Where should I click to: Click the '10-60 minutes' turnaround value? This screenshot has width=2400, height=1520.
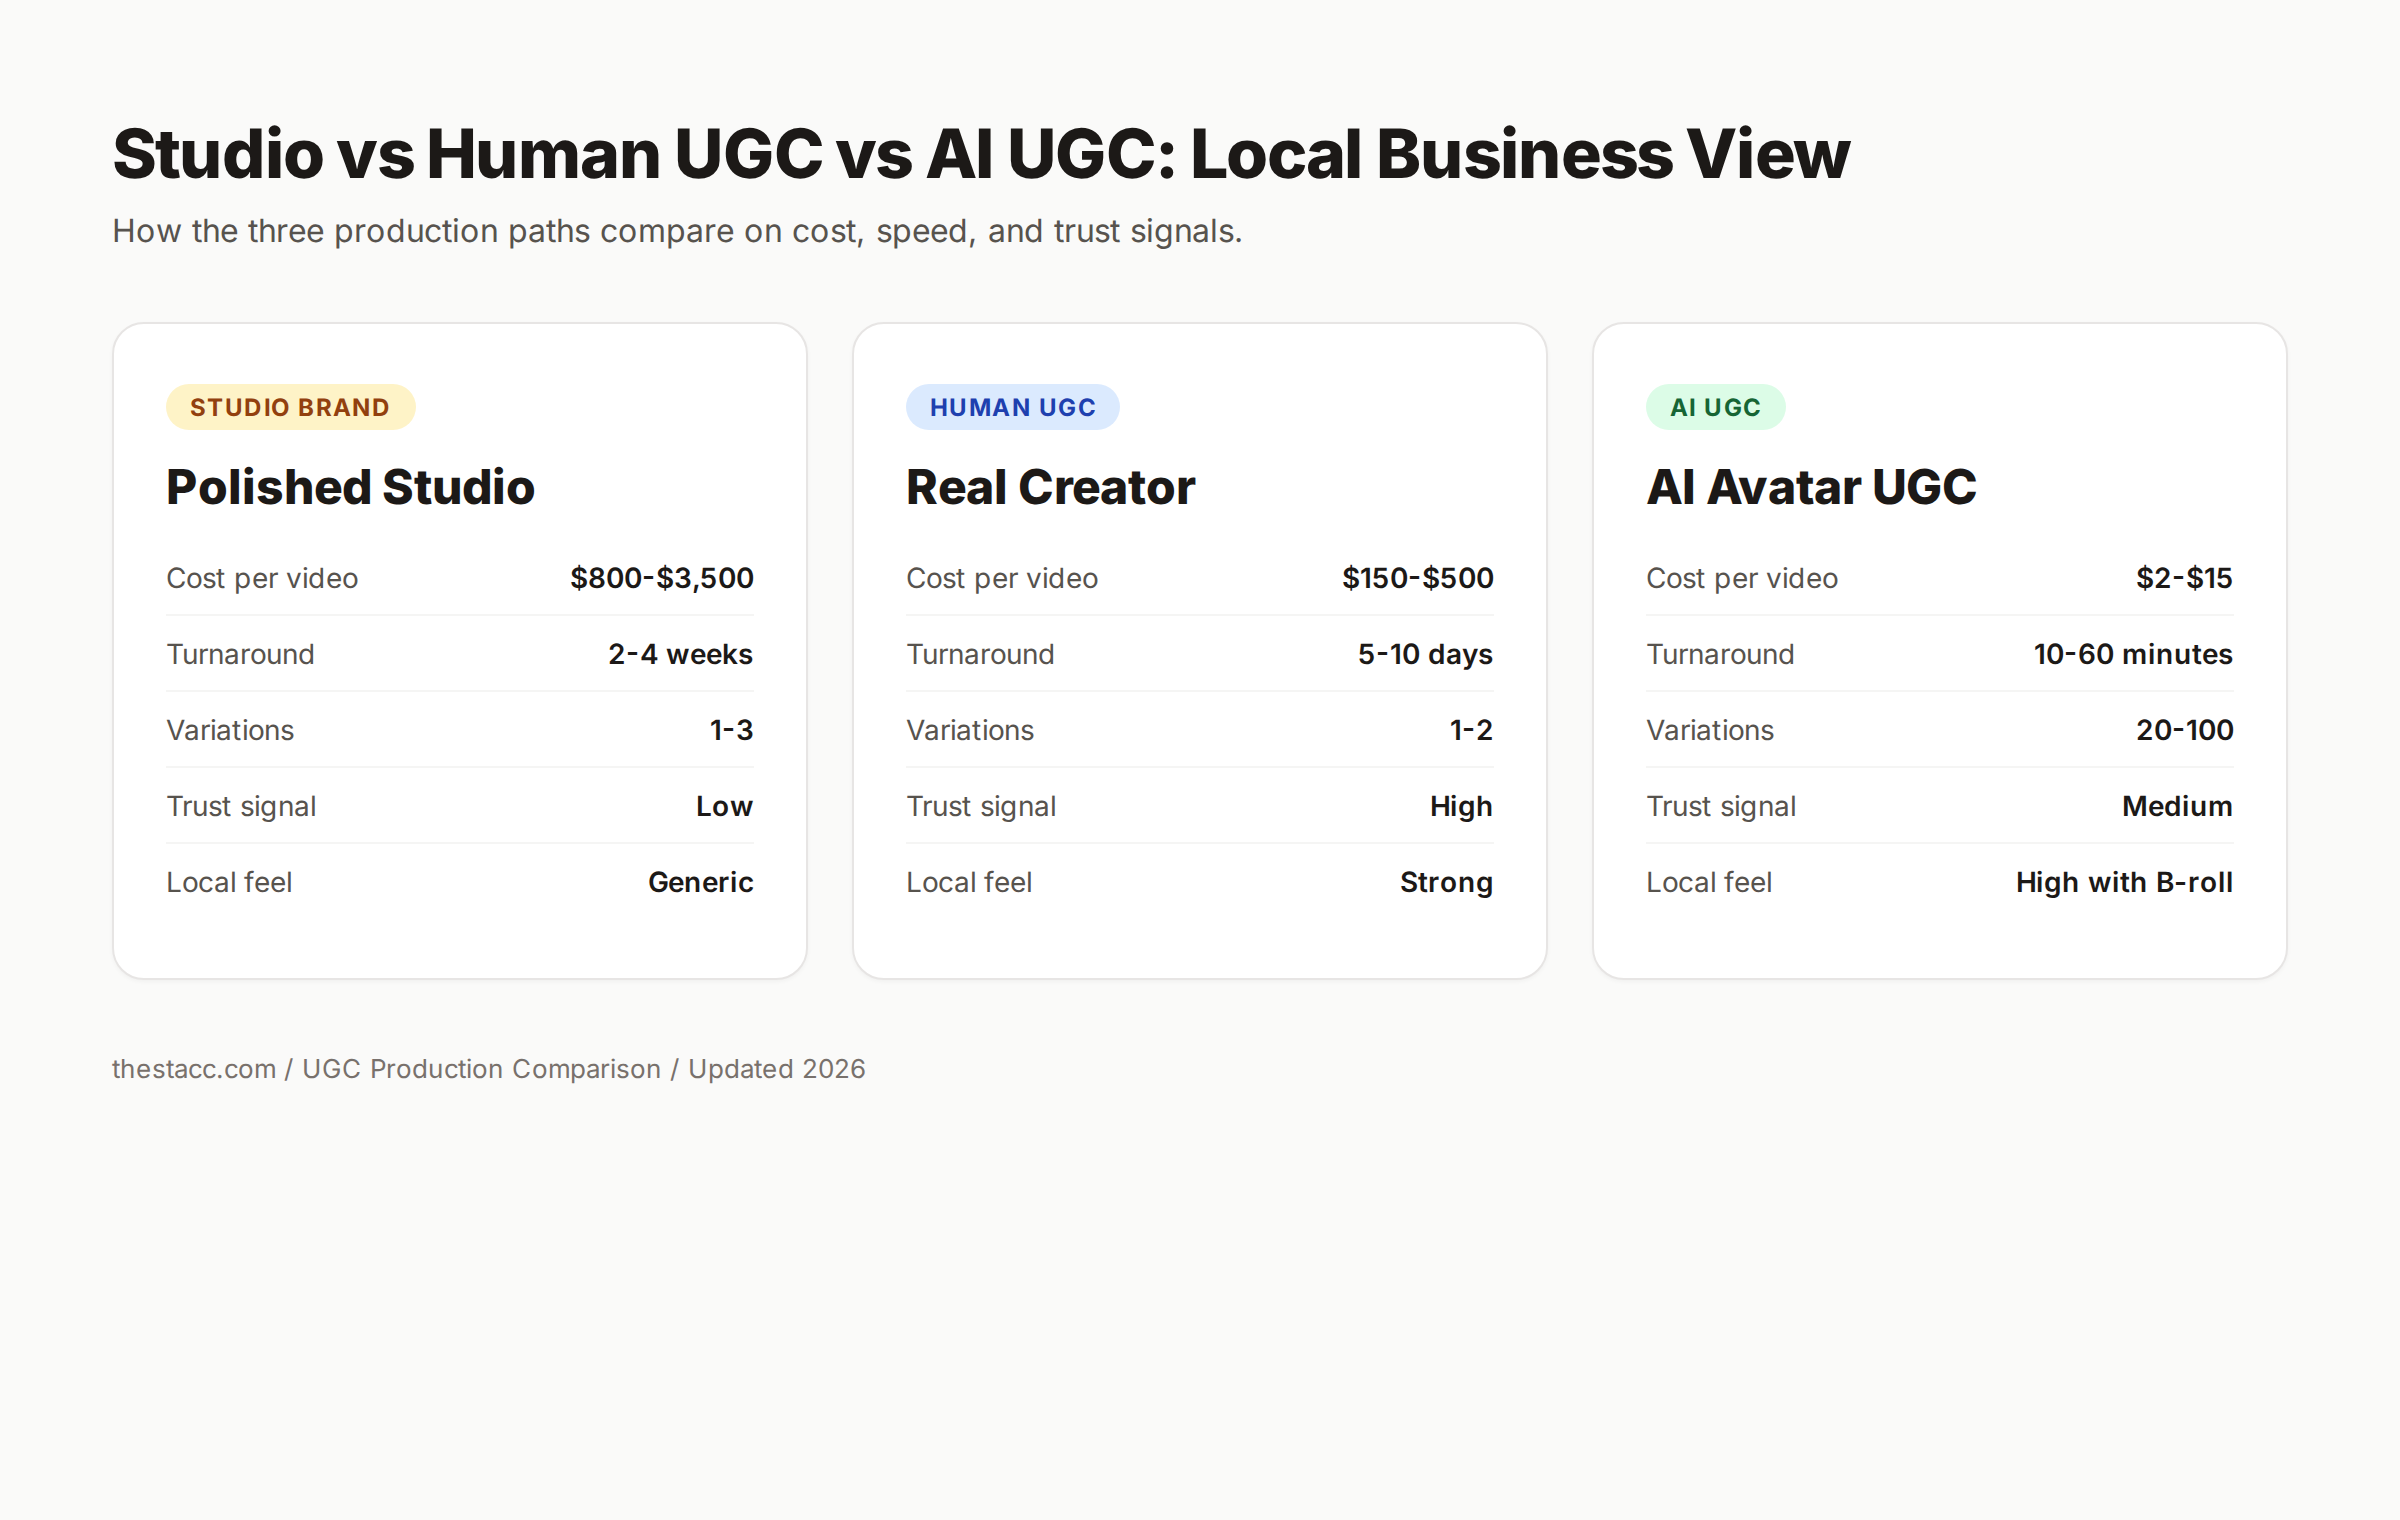(x=2133, y=654)
